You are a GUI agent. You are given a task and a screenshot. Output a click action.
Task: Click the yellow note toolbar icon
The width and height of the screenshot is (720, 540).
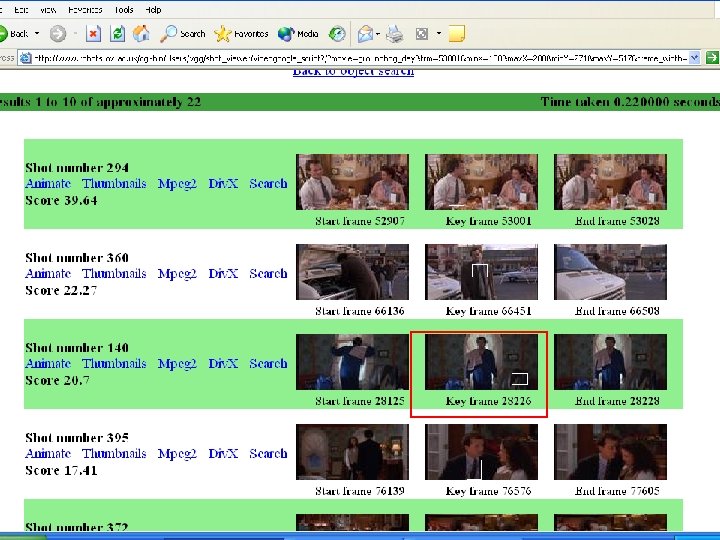[456, 34]
